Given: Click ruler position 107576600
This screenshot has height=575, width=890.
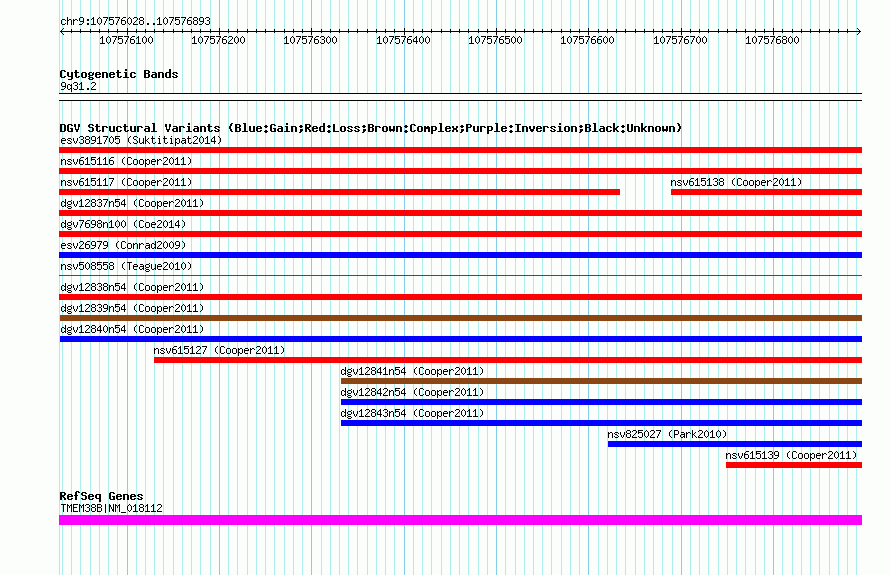Looking at the screenshot, I should [587, 40].
